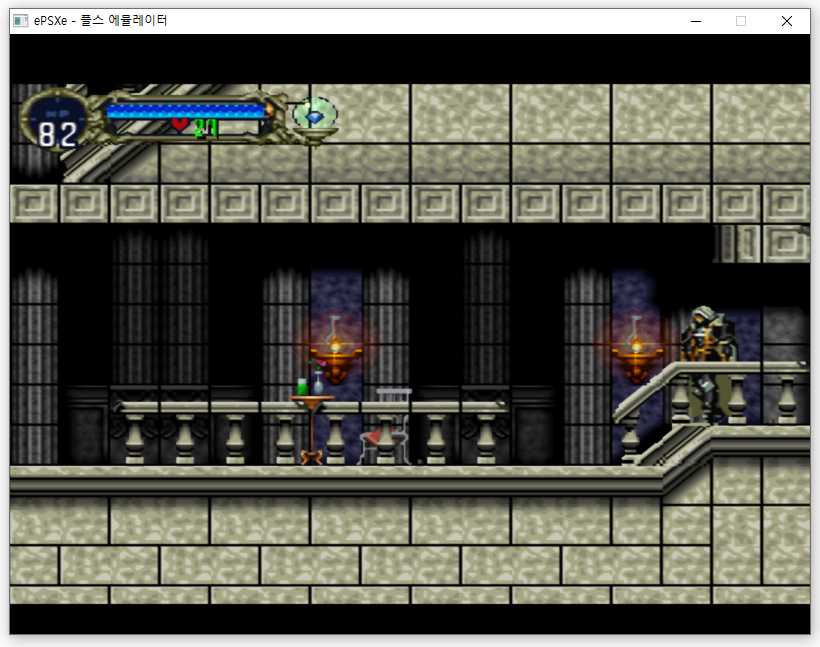820x647 pixels.
Task: Close the ePSXe emulator window
Action: click(787, 21)
